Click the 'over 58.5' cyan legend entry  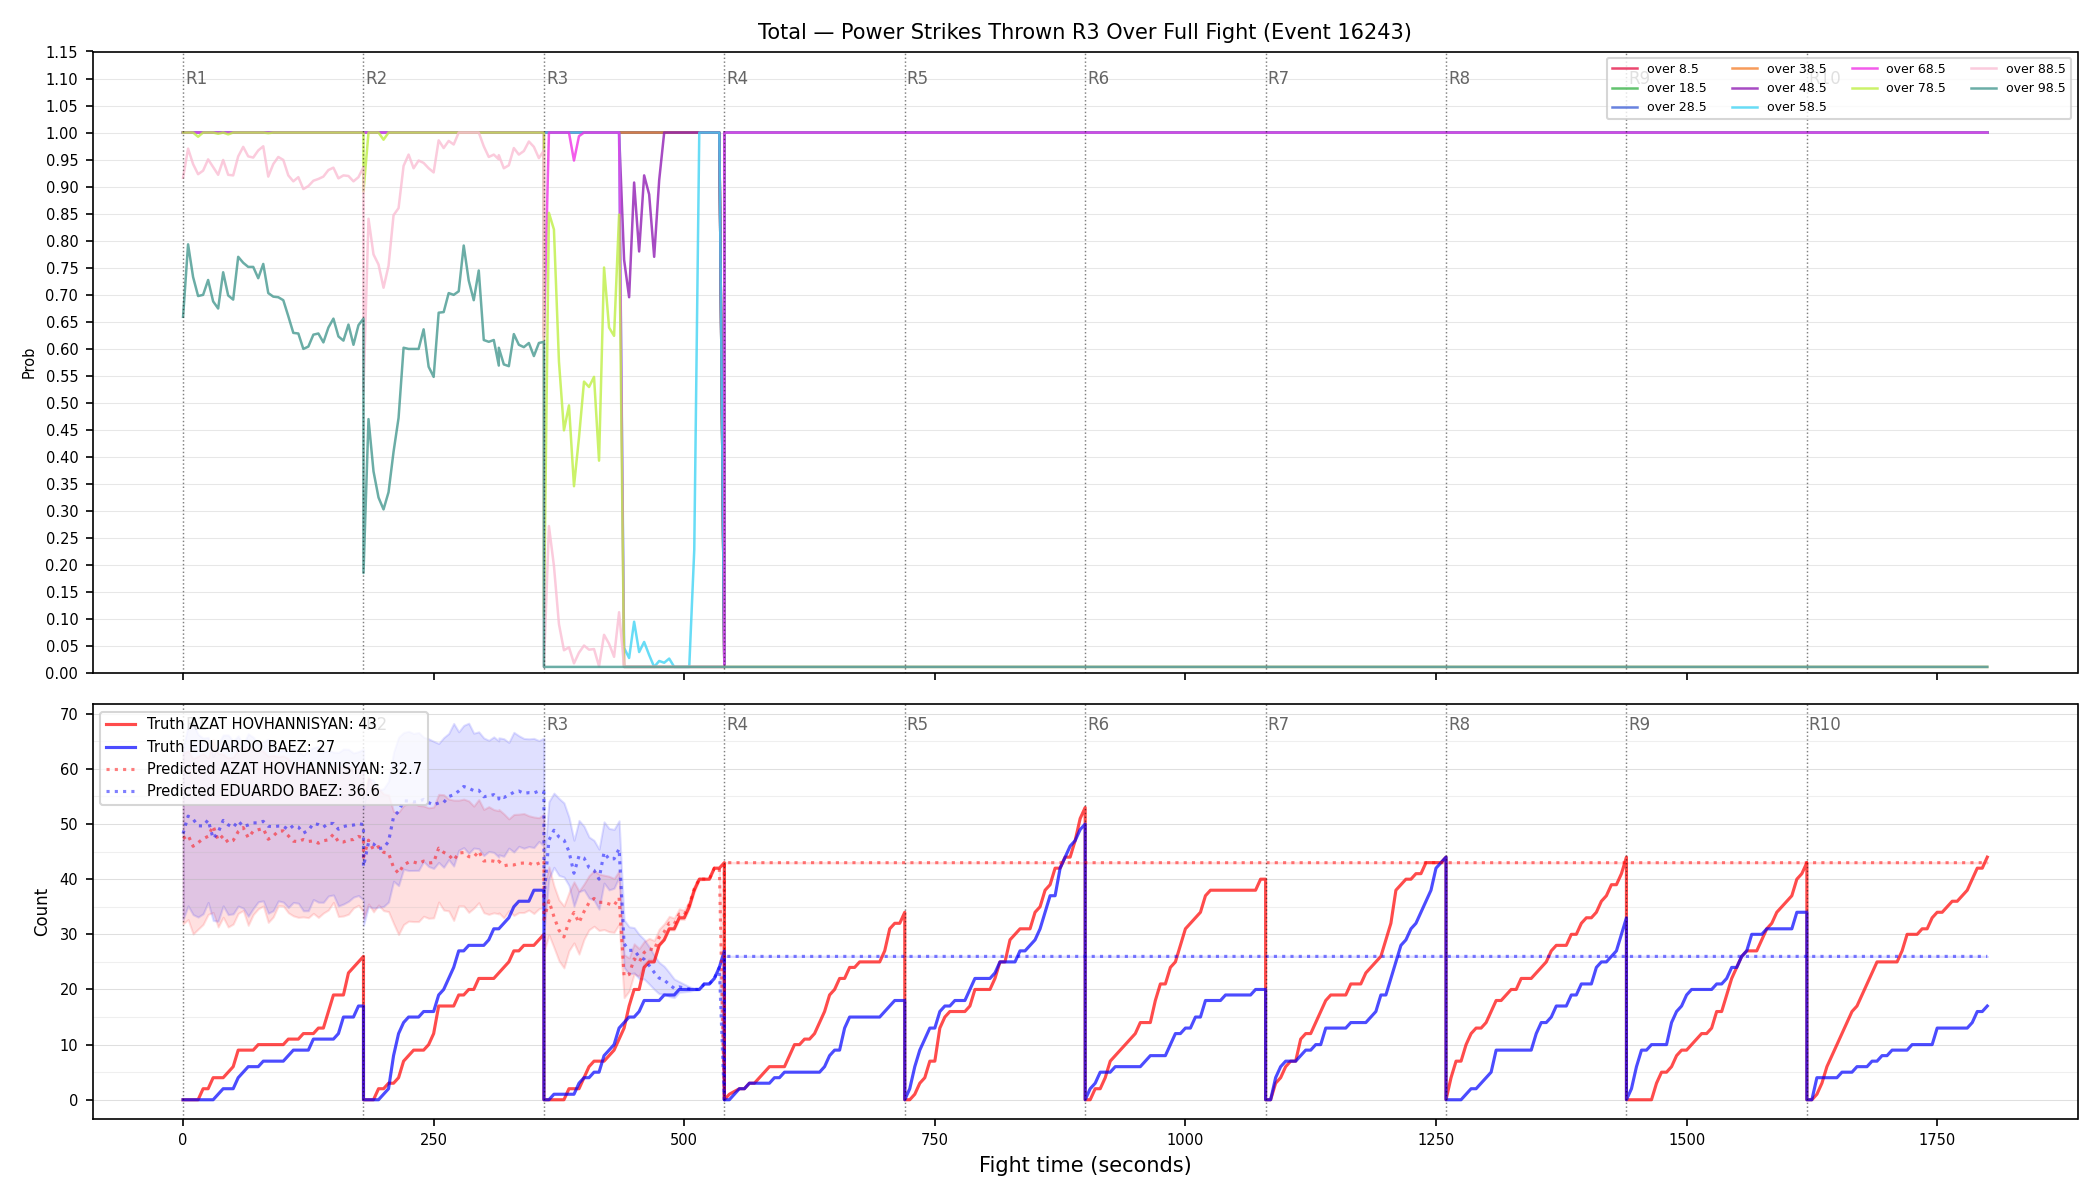tap(1779, 107)
